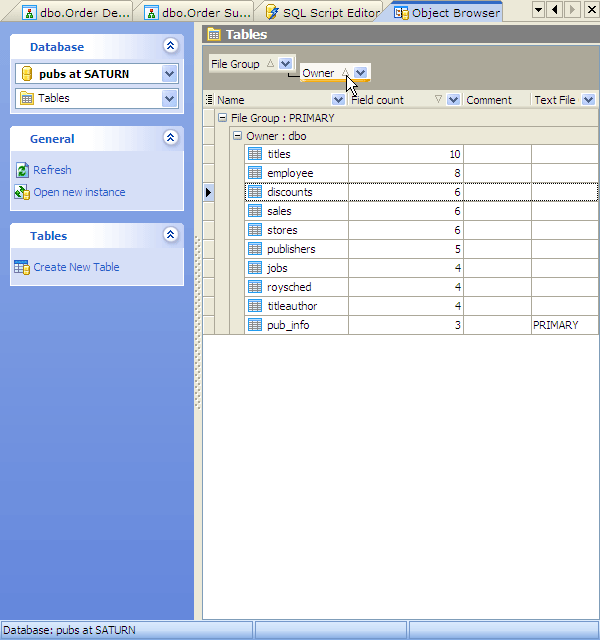Switch to the SQL Script Editor tab

pyautogui.click(x=322, y=13)
